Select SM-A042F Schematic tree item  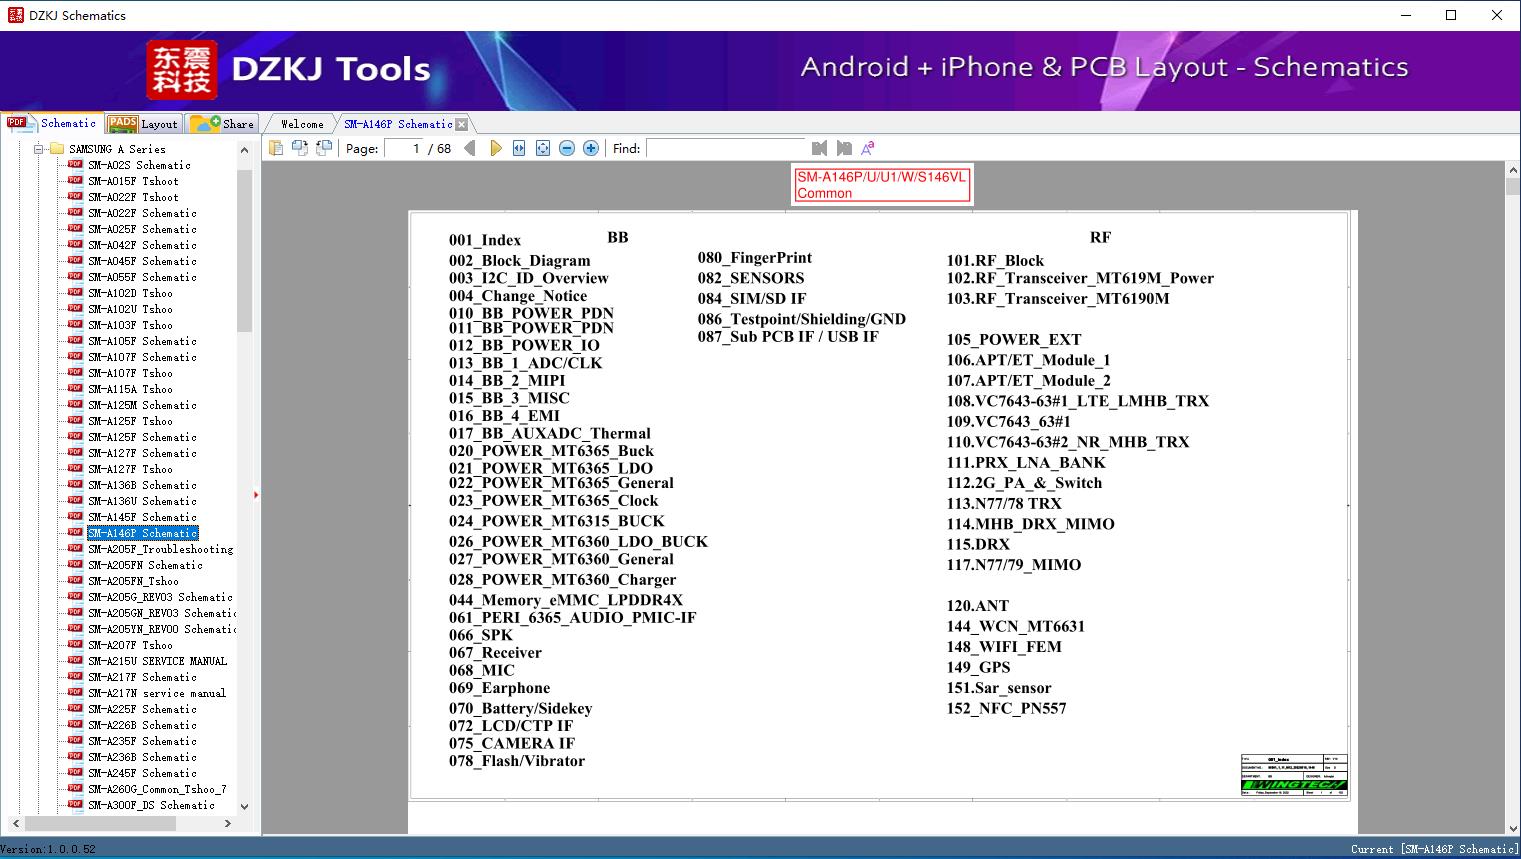click(142, 245)
